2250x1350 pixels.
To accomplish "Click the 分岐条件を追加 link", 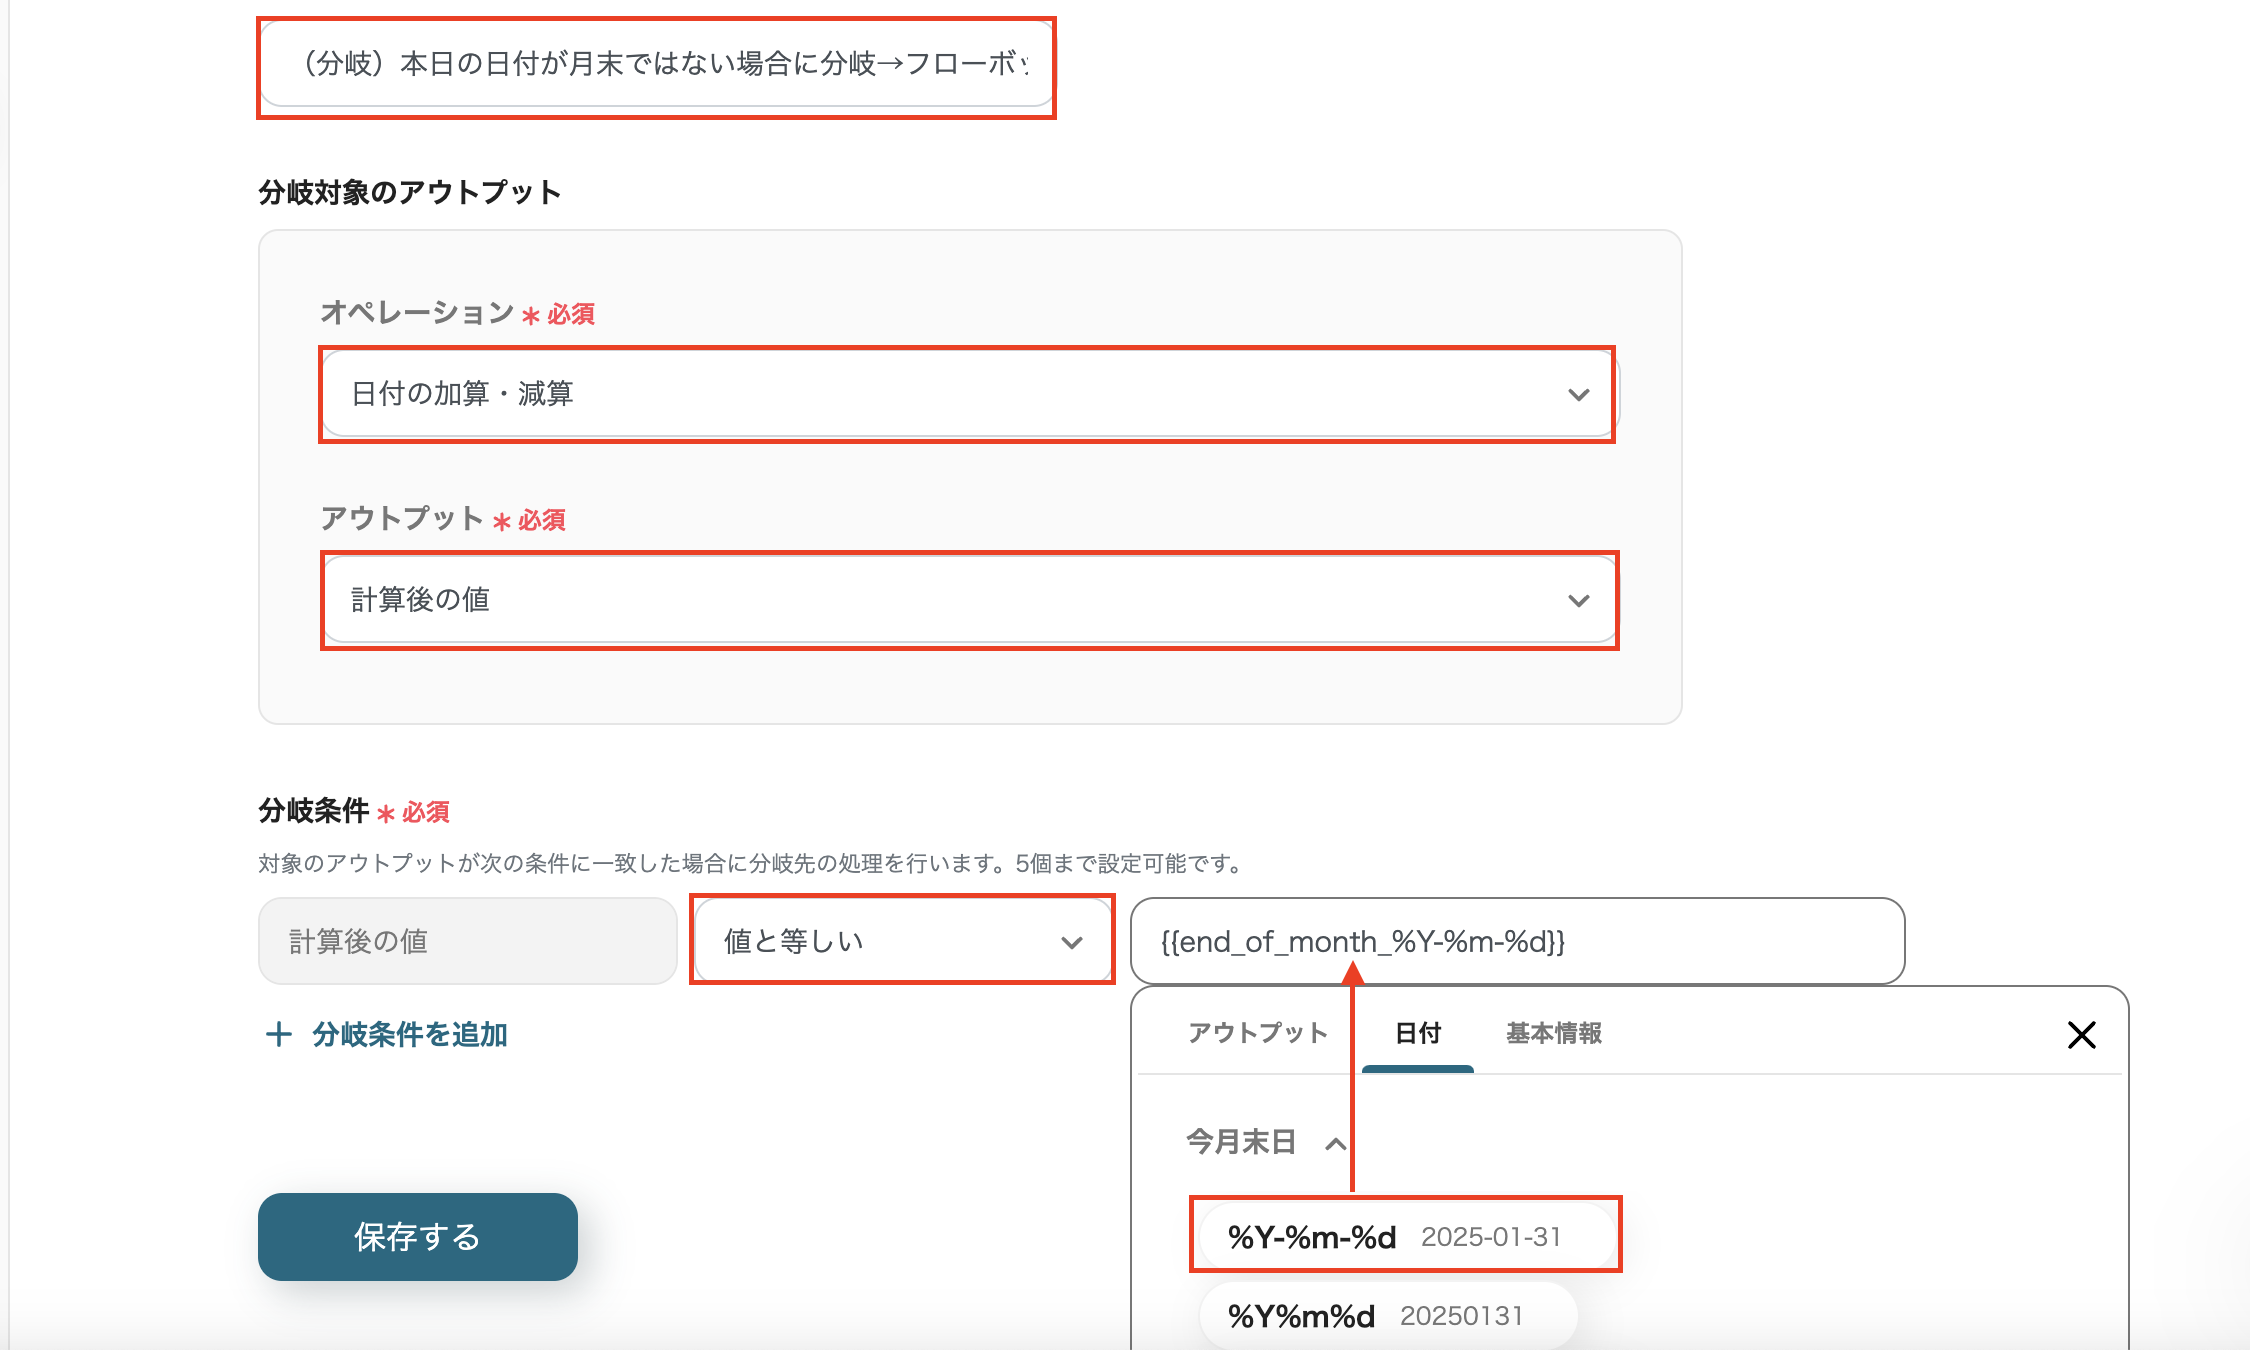I will point(409,1034).
